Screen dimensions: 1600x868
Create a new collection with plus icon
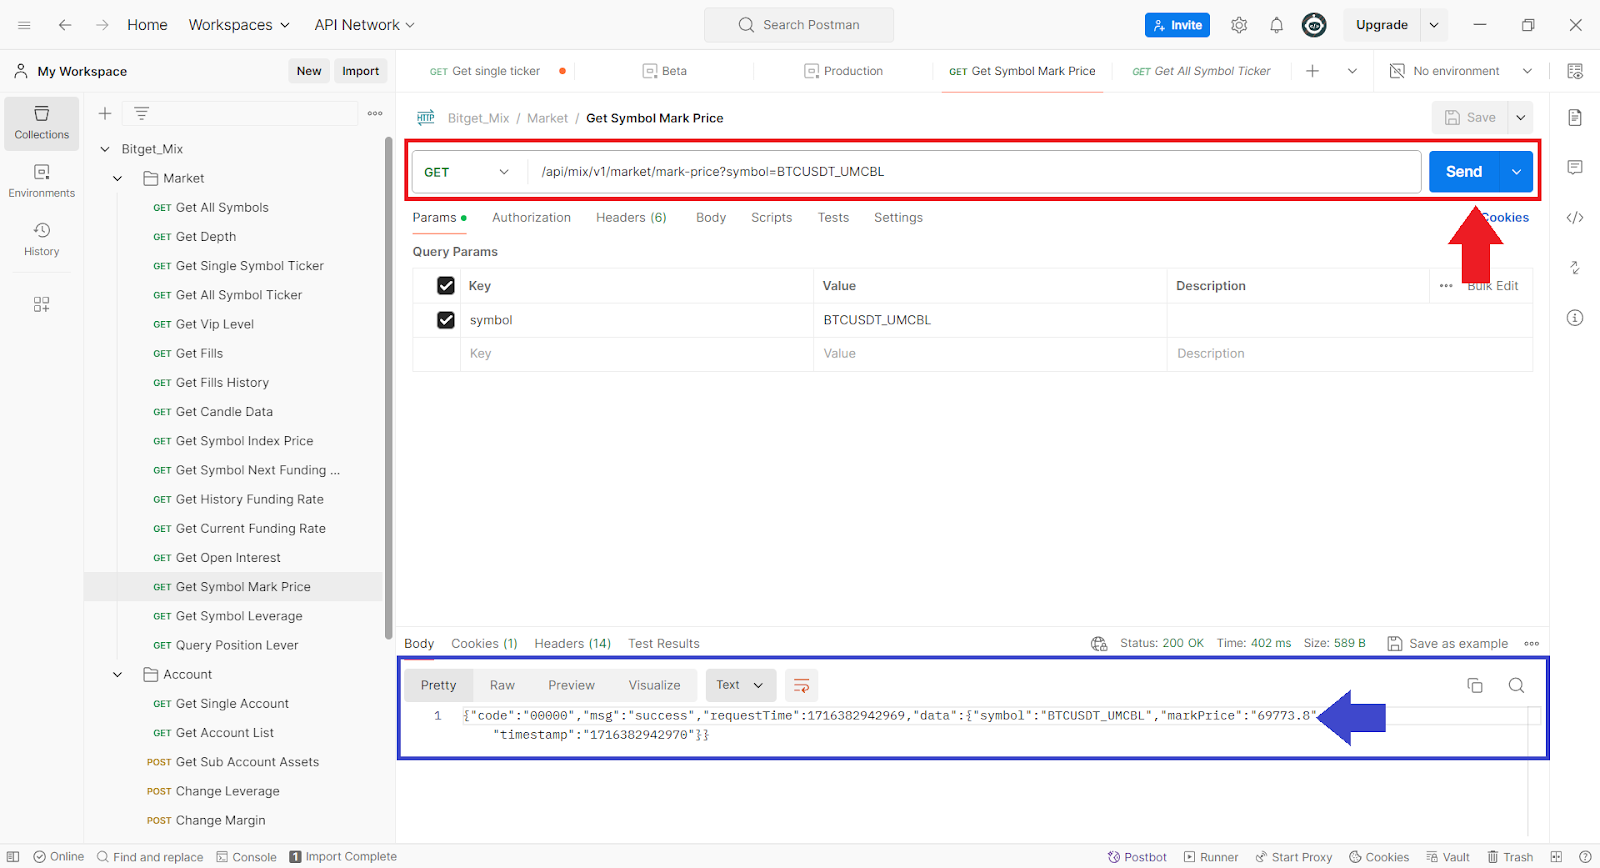click(105, 113)
